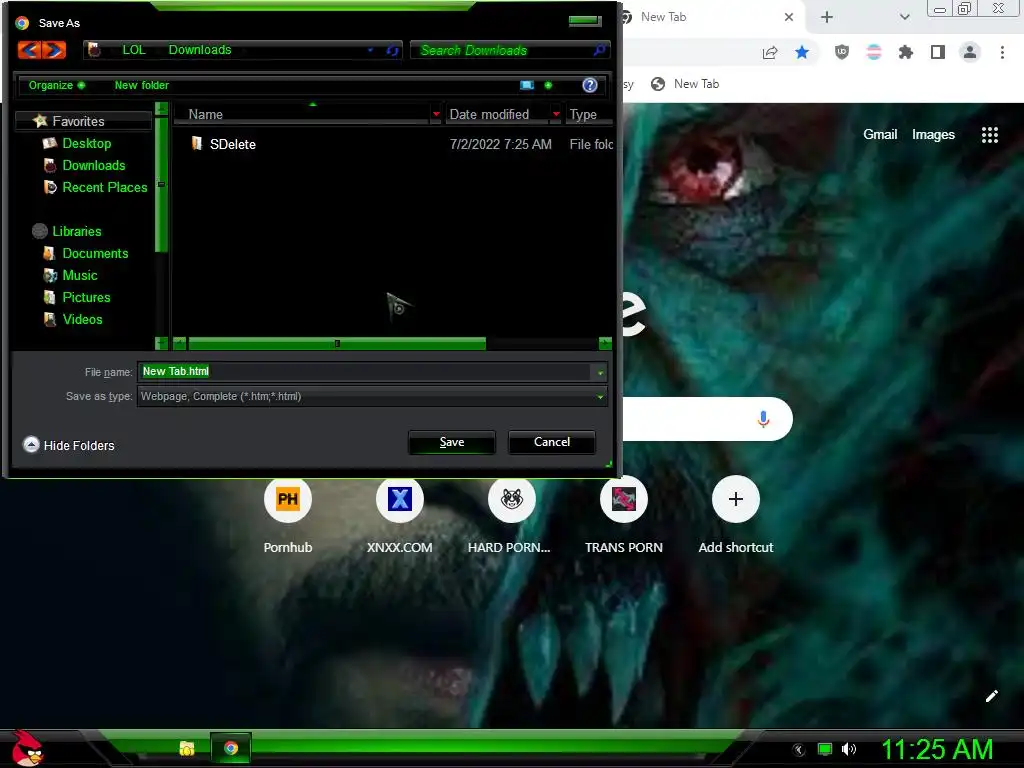Open the Music library
1024x768 pixels.
tap(80, 276)
